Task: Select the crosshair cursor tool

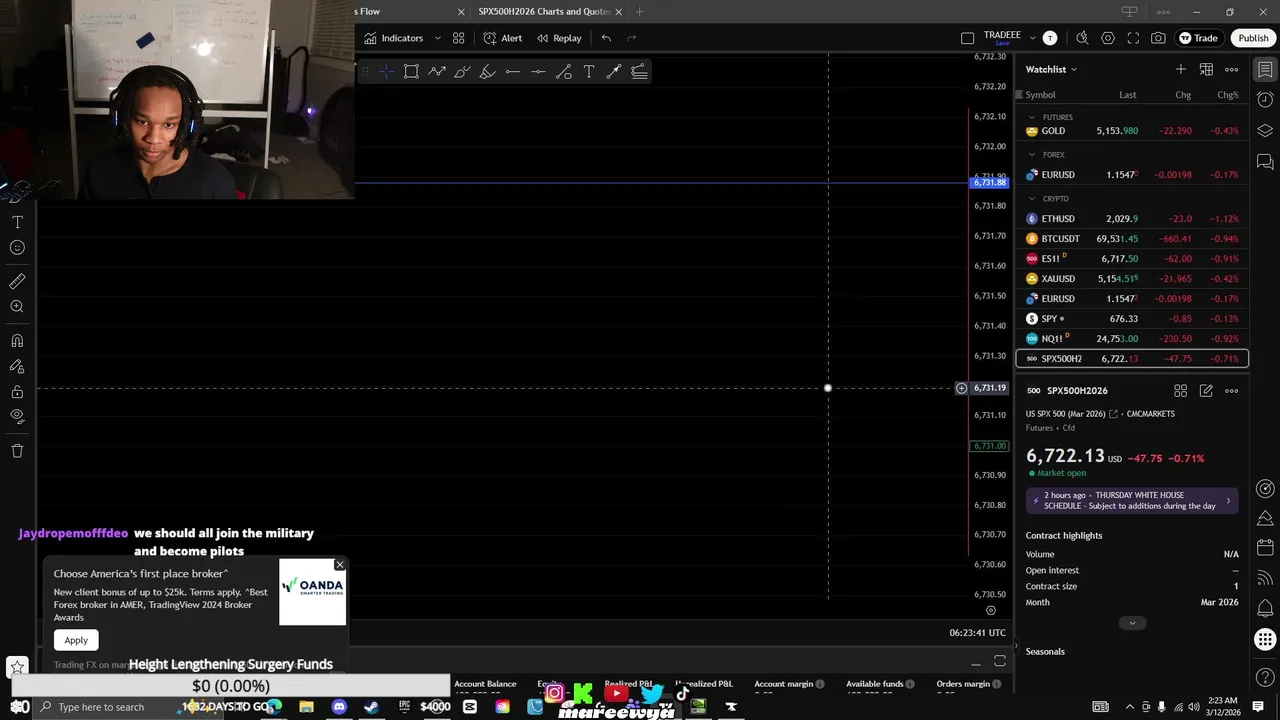Action: [x=386, y=71]
